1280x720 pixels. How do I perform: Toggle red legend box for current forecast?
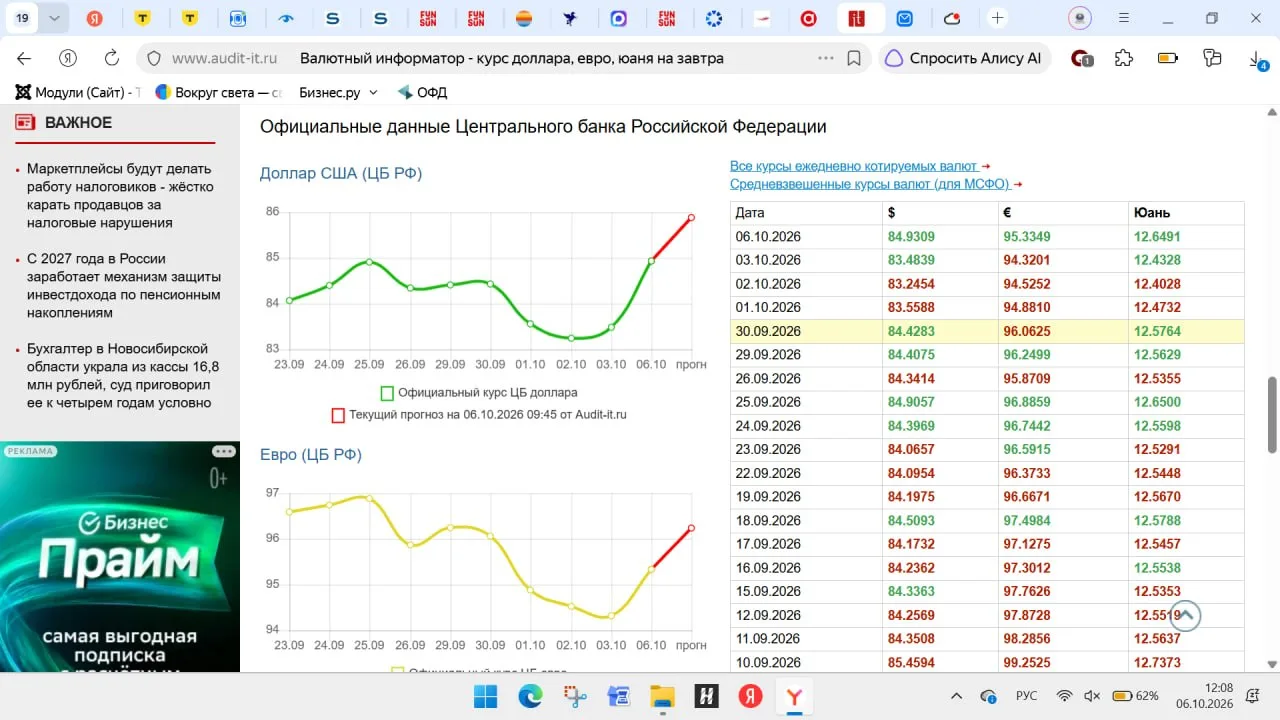pyautogui.click(x=338, y=414)
